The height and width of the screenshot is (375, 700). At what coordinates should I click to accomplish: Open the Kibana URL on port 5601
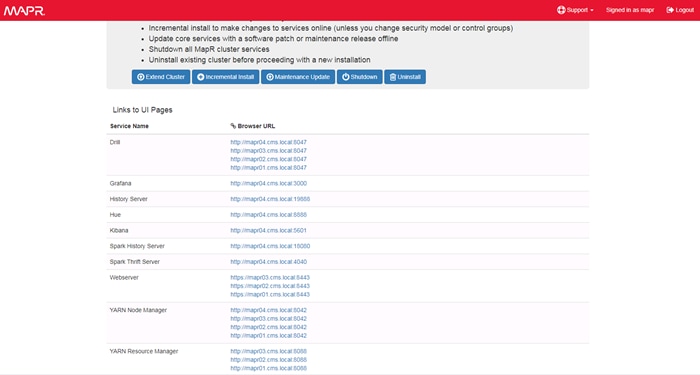(268, 230)
